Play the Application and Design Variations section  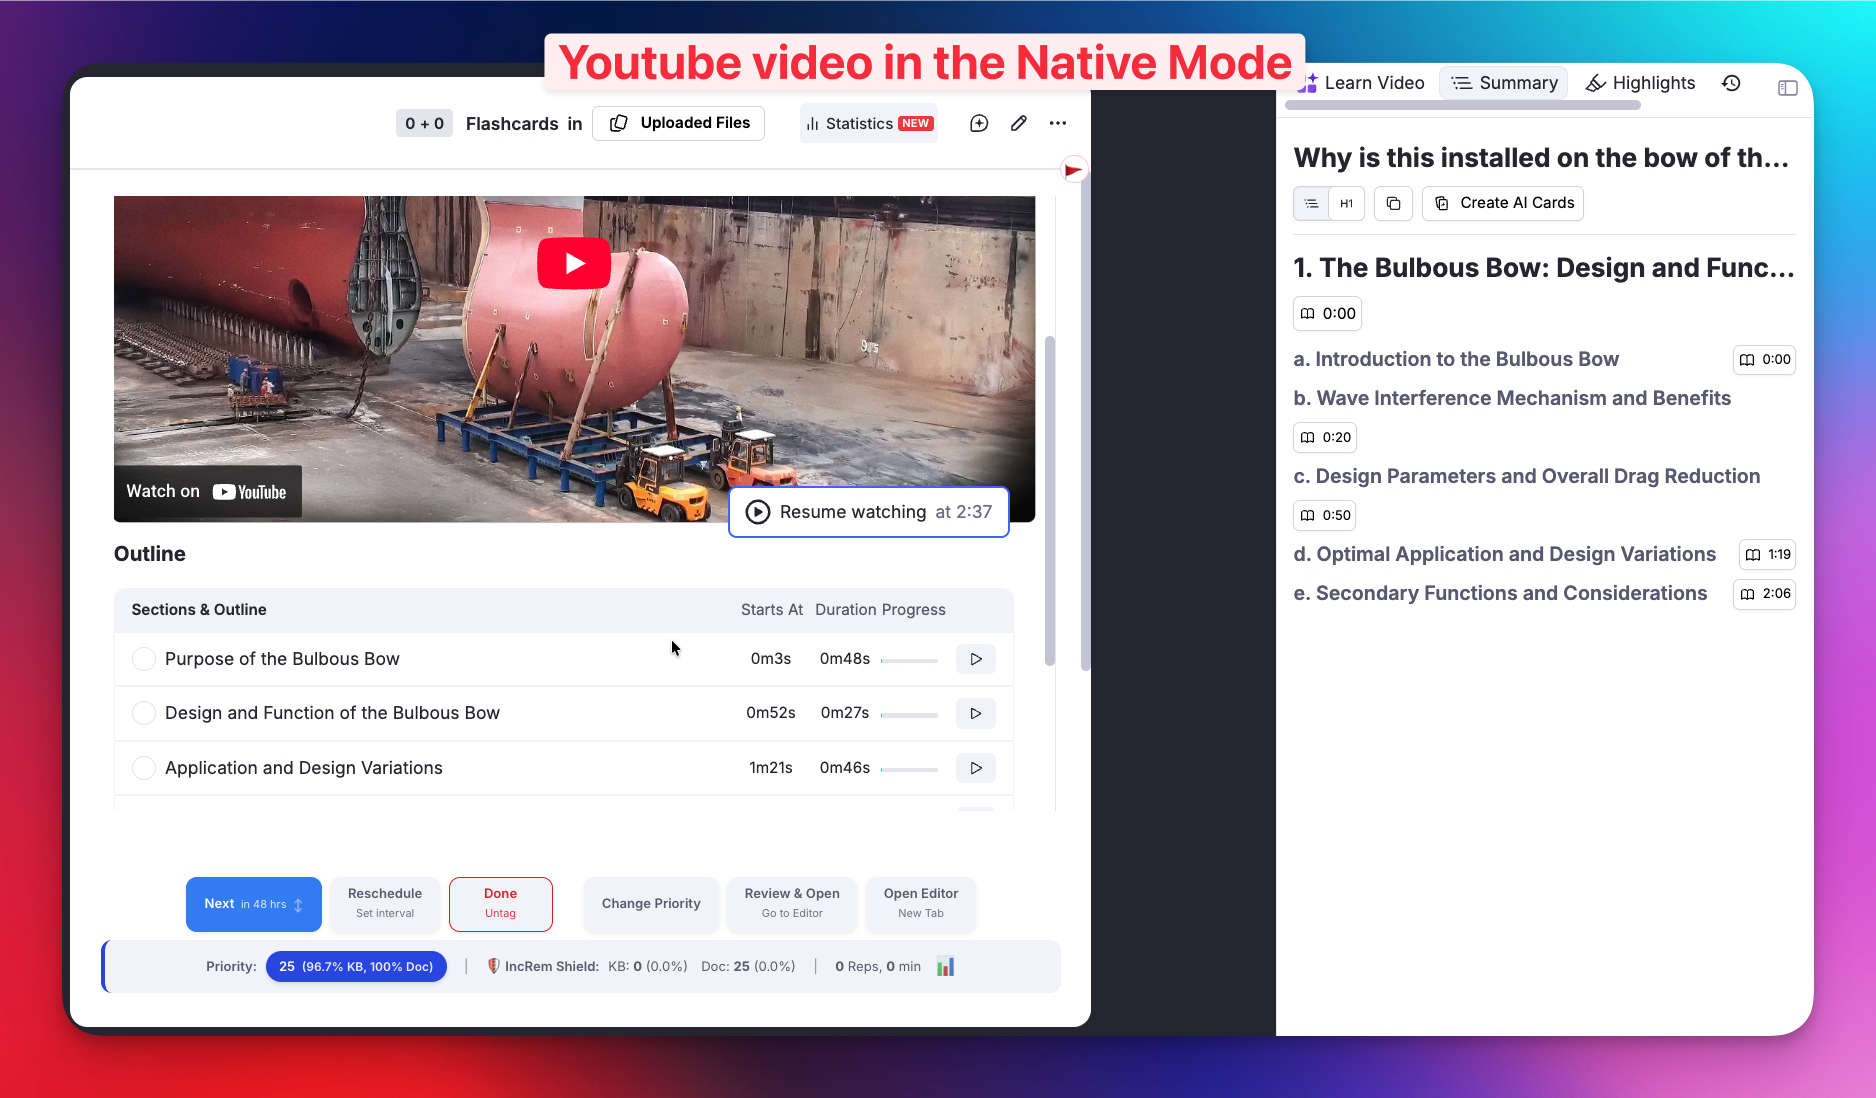coord(976,768)
